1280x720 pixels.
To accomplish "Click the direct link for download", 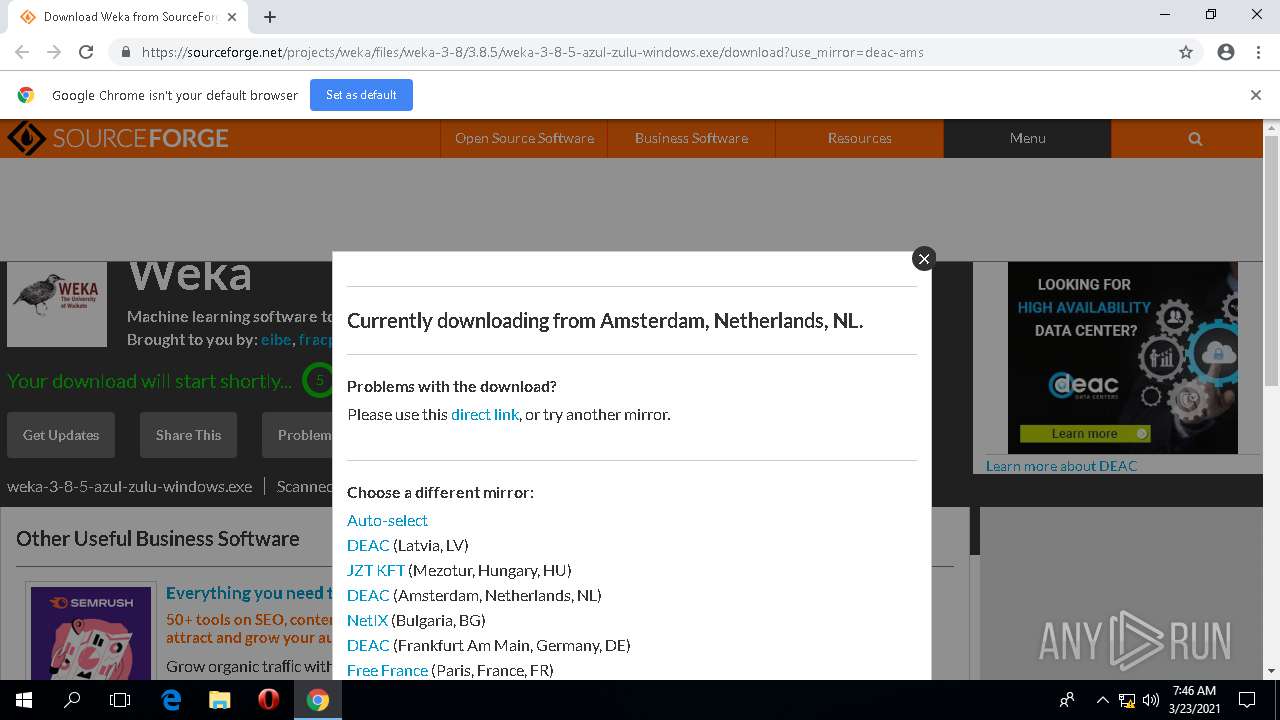I will coord(485,414).
